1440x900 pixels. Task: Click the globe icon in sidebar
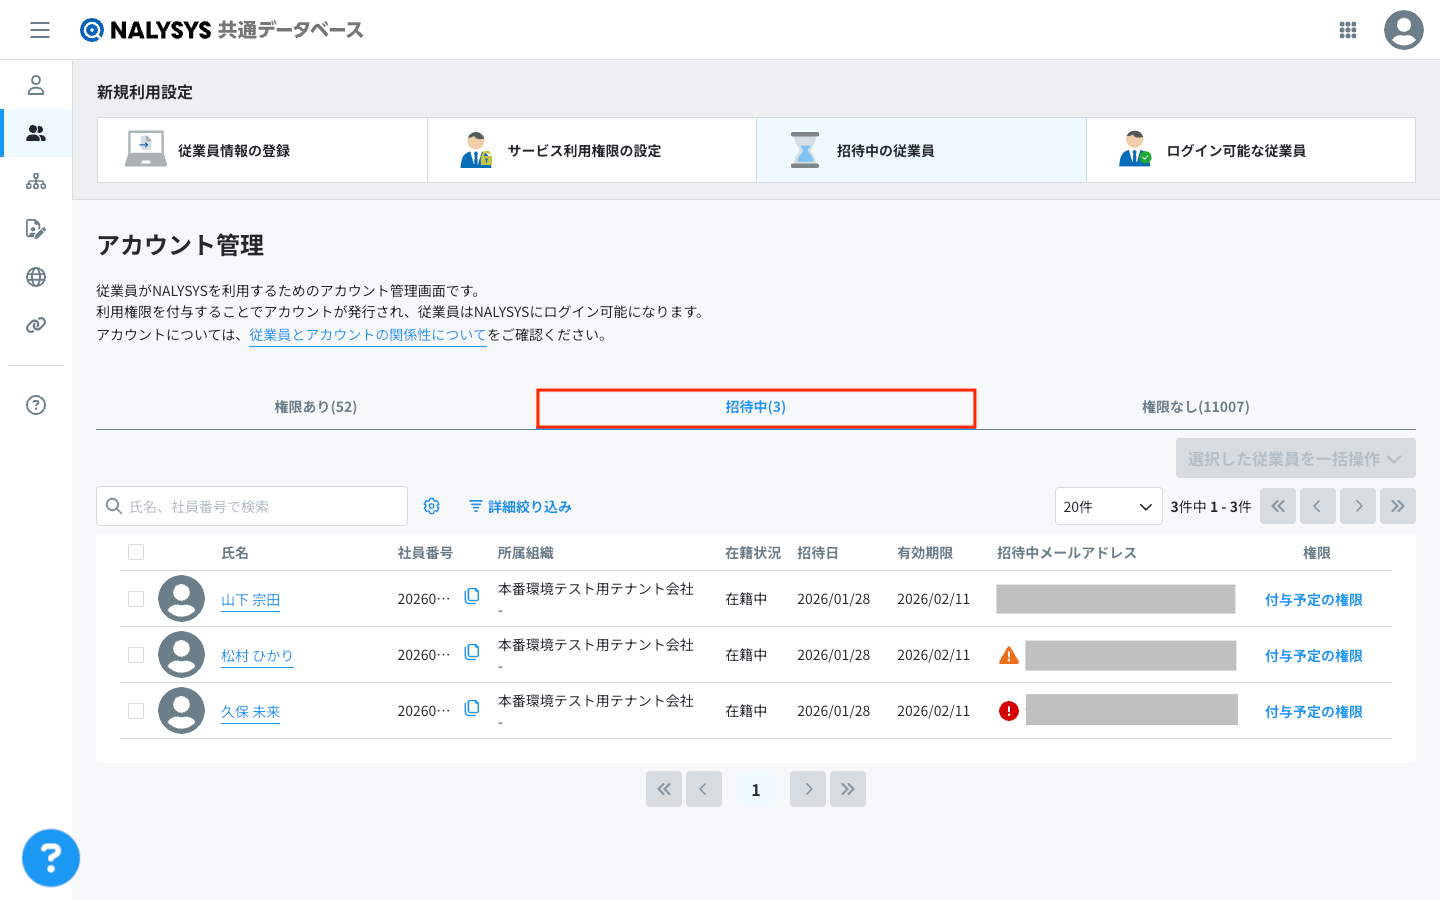(x=36, y=277)
